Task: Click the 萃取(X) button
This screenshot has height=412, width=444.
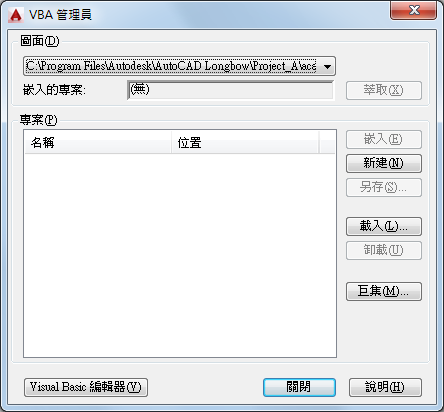Action: point(384,90)
